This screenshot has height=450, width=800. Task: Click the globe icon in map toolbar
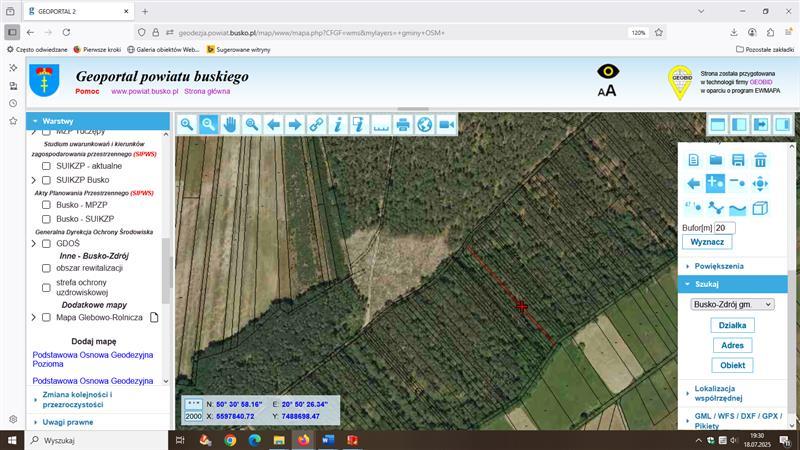click(x=424, y=124)
